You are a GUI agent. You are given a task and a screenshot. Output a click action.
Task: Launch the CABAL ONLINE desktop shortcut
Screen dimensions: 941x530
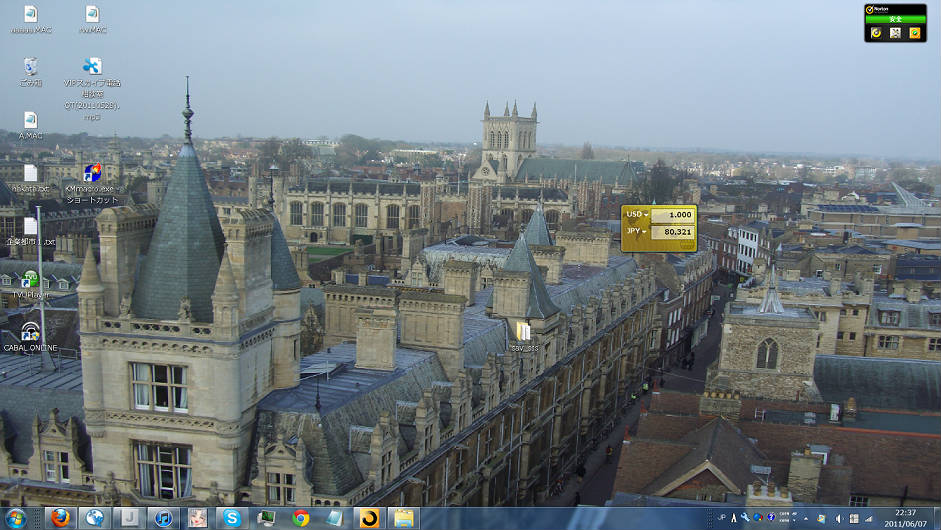click(31, 332)
